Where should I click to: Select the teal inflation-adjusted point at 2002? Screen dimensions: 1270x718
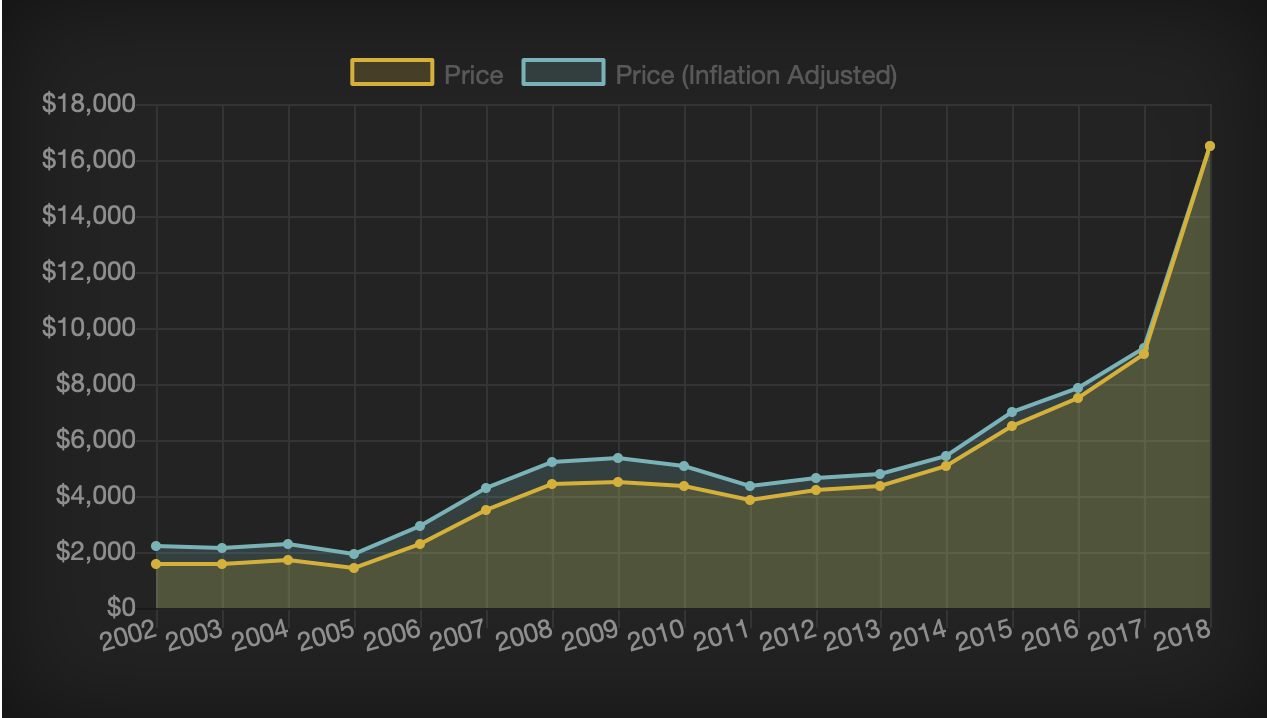click(156, 546)
